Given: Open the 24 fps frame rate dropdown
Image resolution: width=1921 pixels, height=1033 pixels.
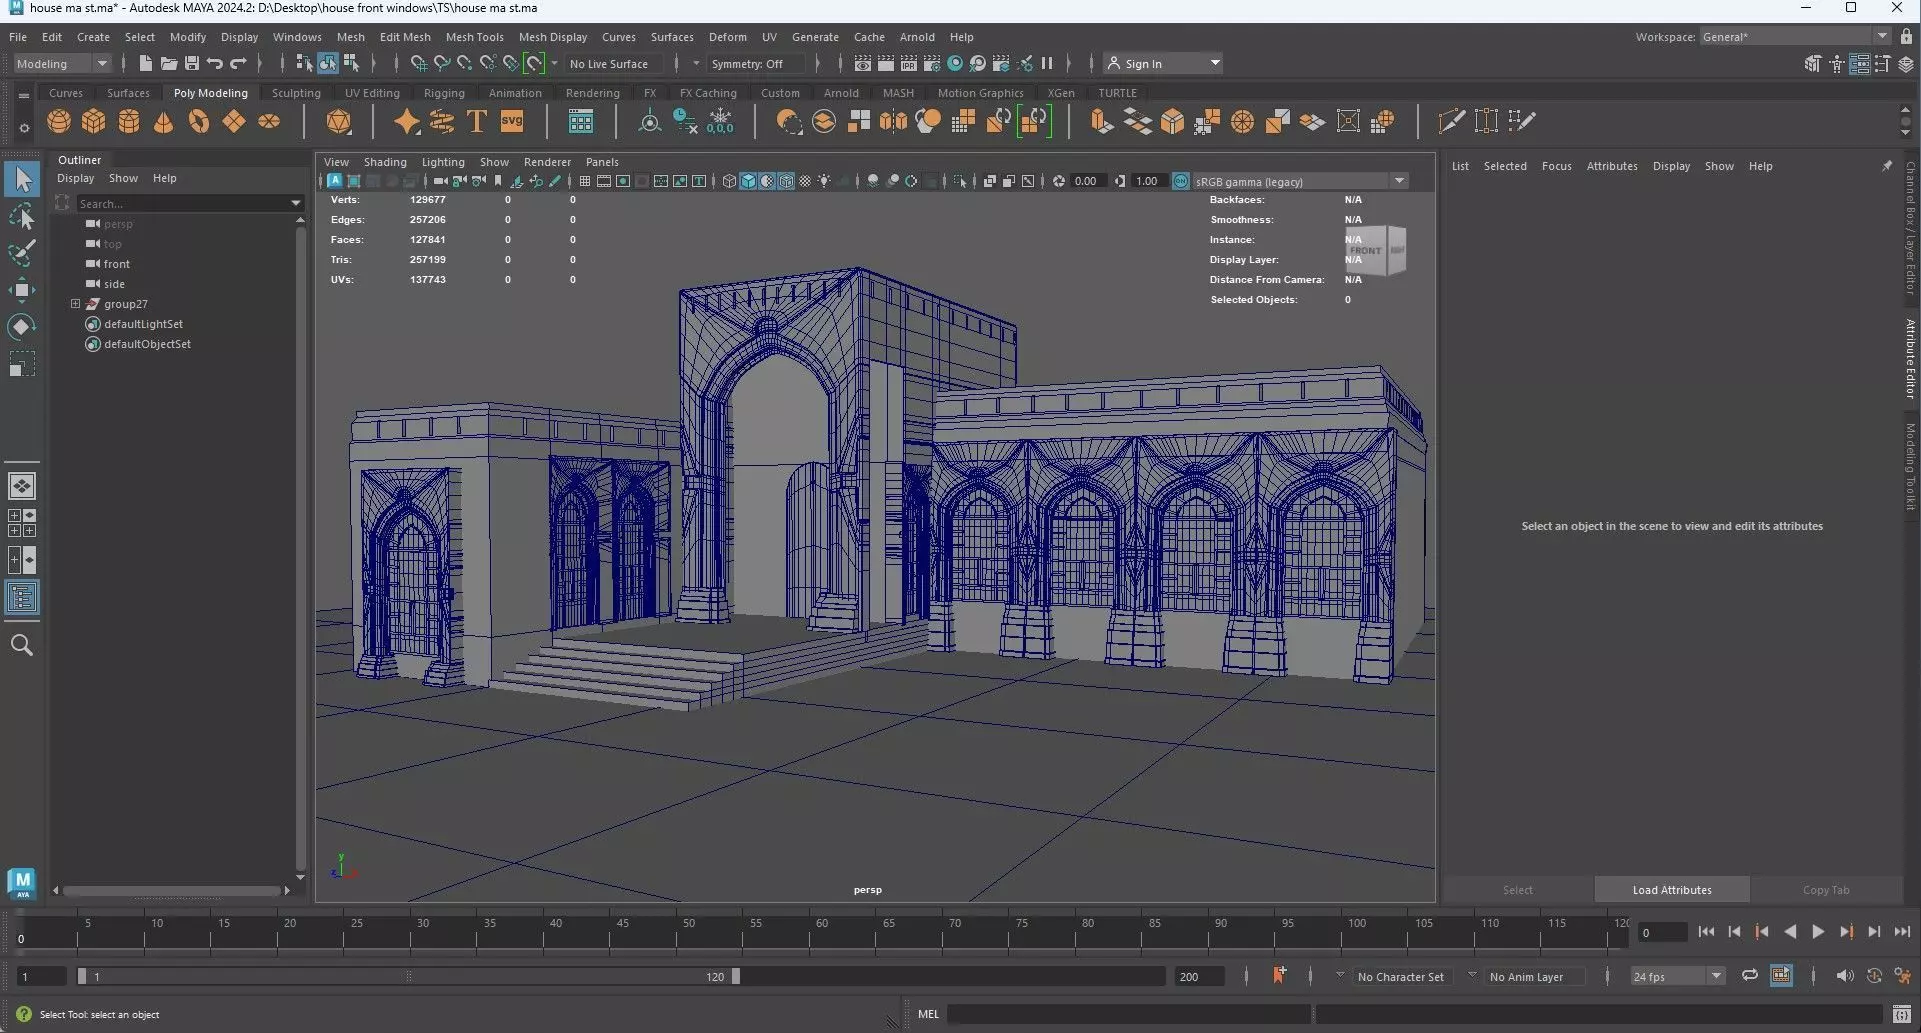Looking at the screenshot, I should point(1677,977).
